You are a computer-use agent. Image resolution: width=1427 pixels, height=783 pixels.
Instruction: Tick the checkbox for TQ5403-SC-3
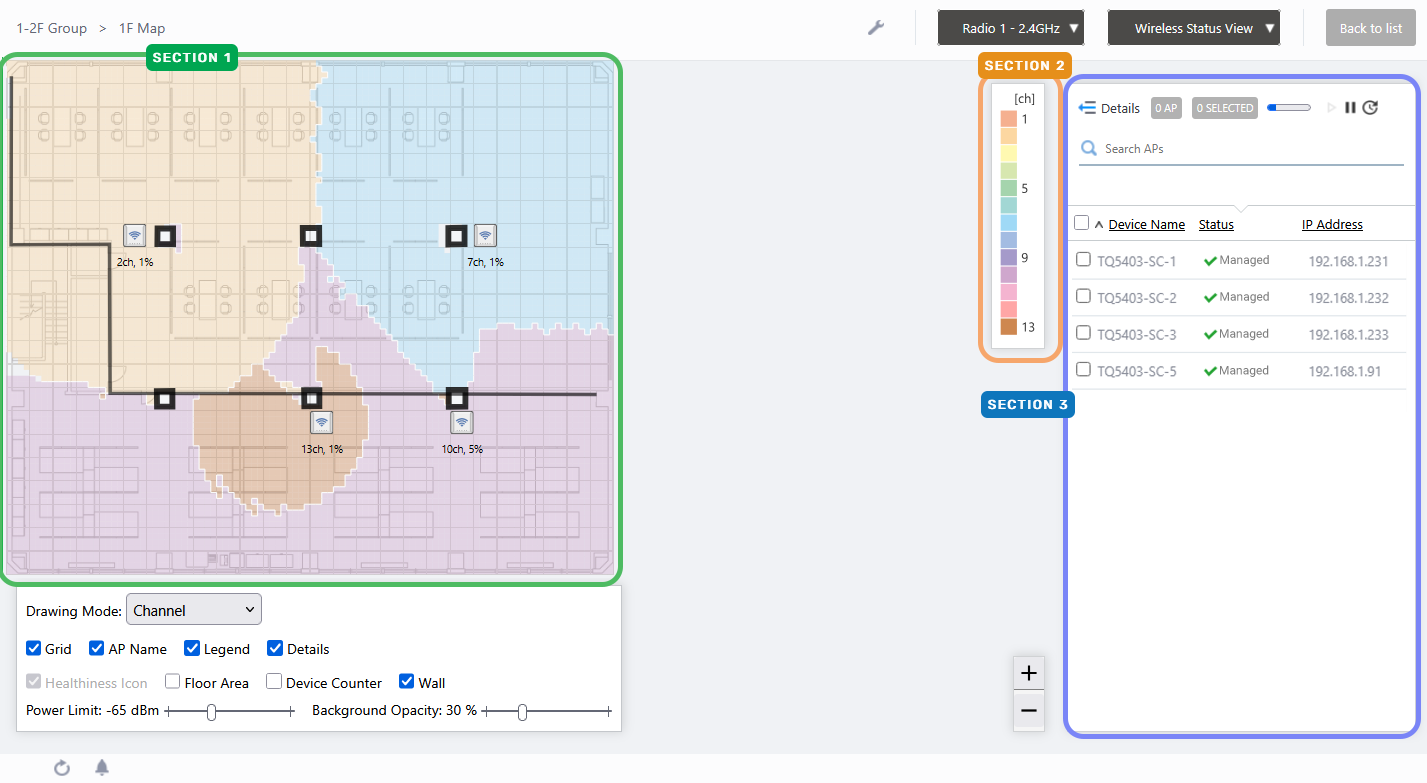point(1083,333)
